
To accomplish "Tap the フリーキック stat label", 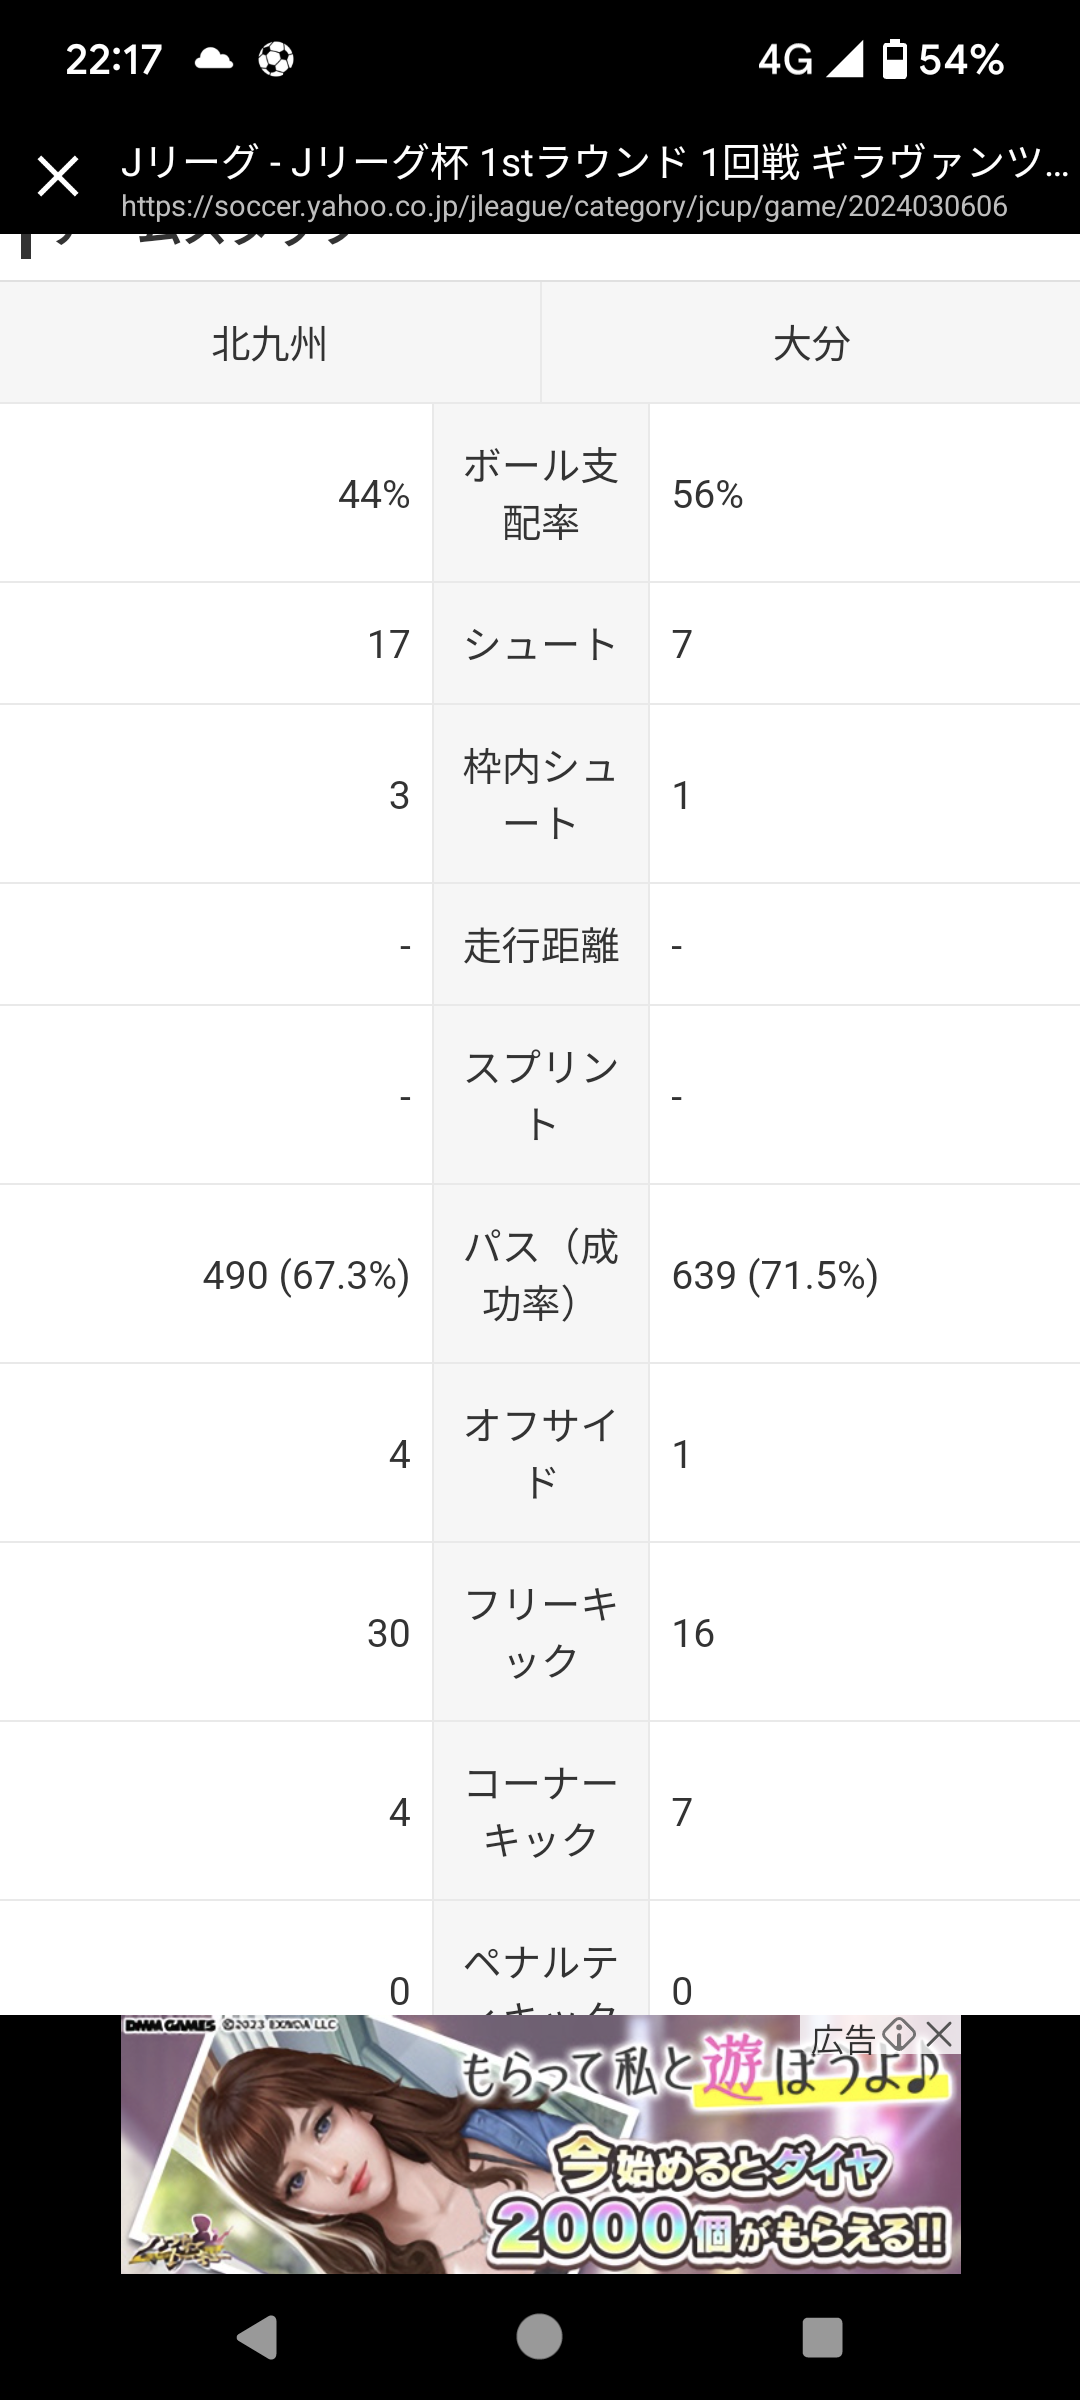I will [541, 1632].
